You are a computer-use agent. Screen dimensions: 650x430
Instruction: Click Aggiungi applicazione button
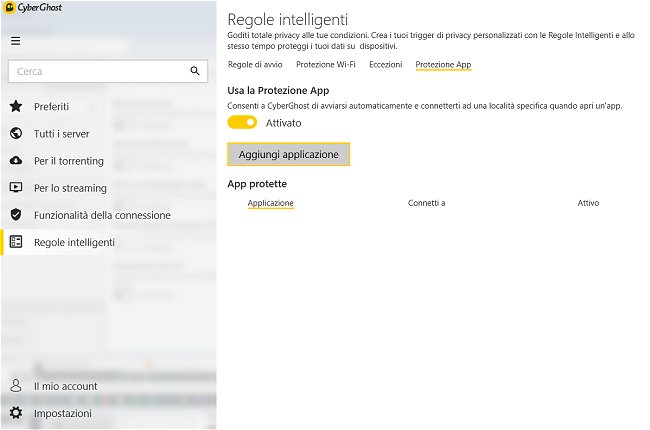click(x=289, y=154)
